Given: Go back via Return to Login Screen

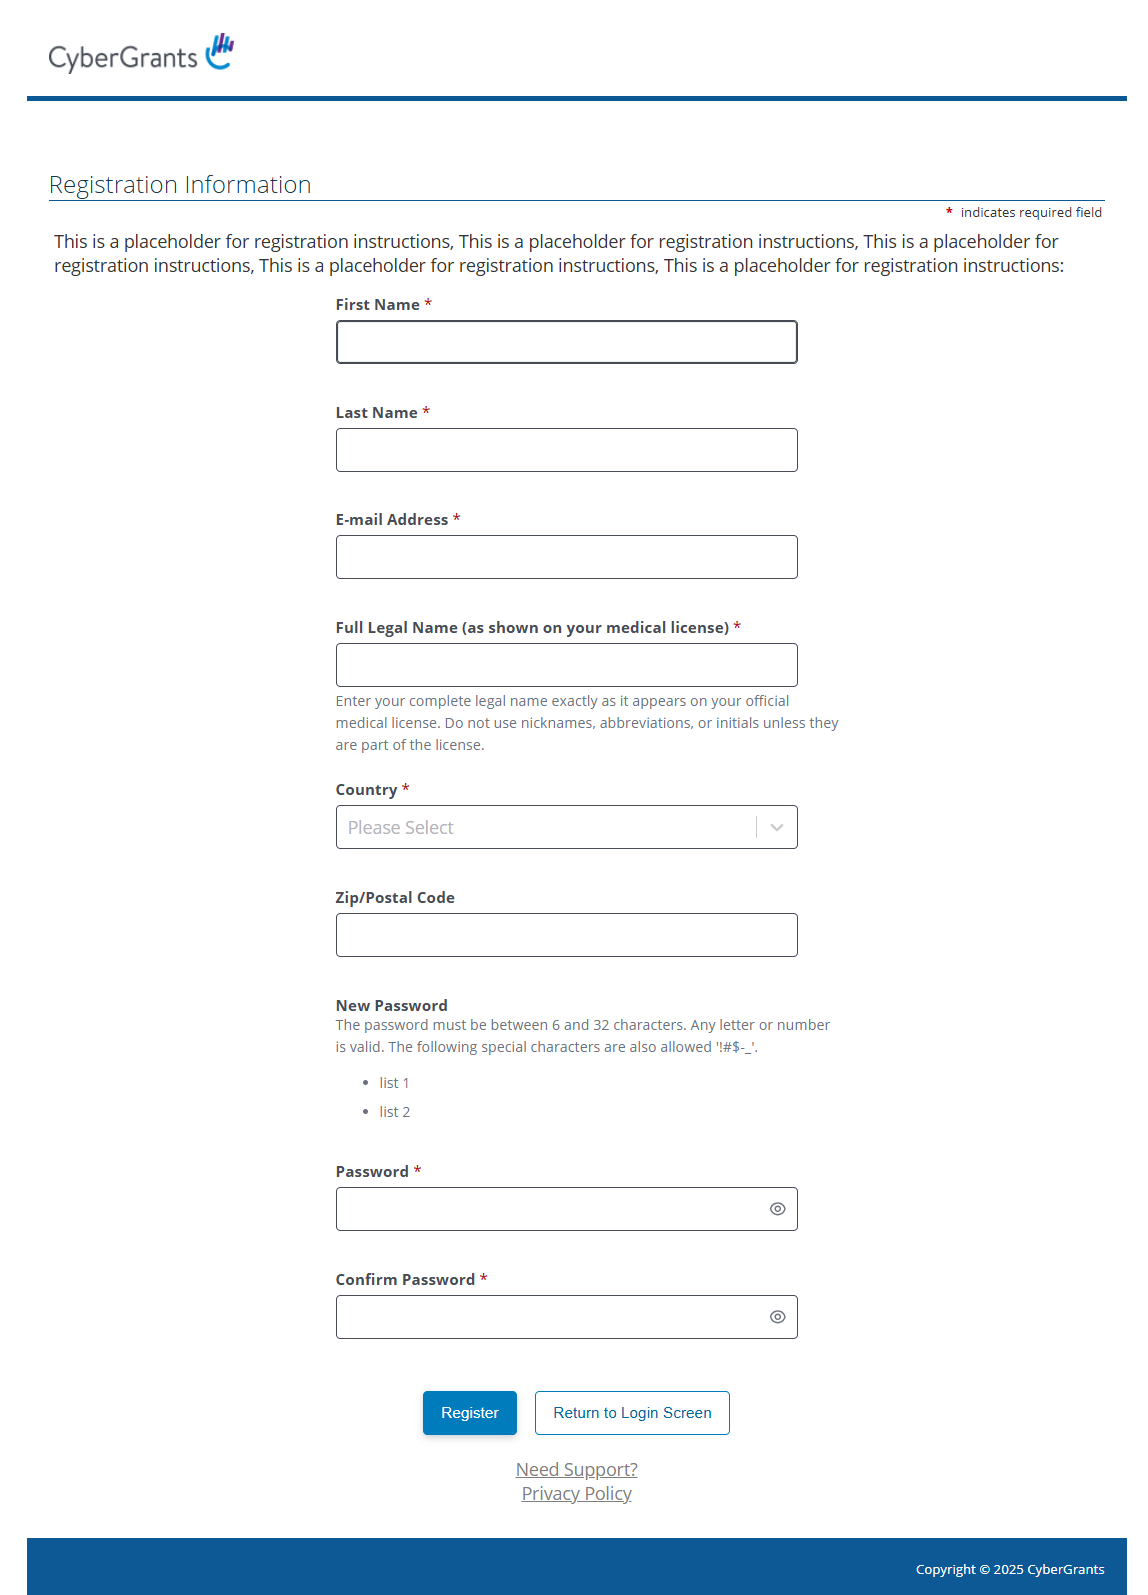Looking at the screenshot, I should coord(632,1413).
